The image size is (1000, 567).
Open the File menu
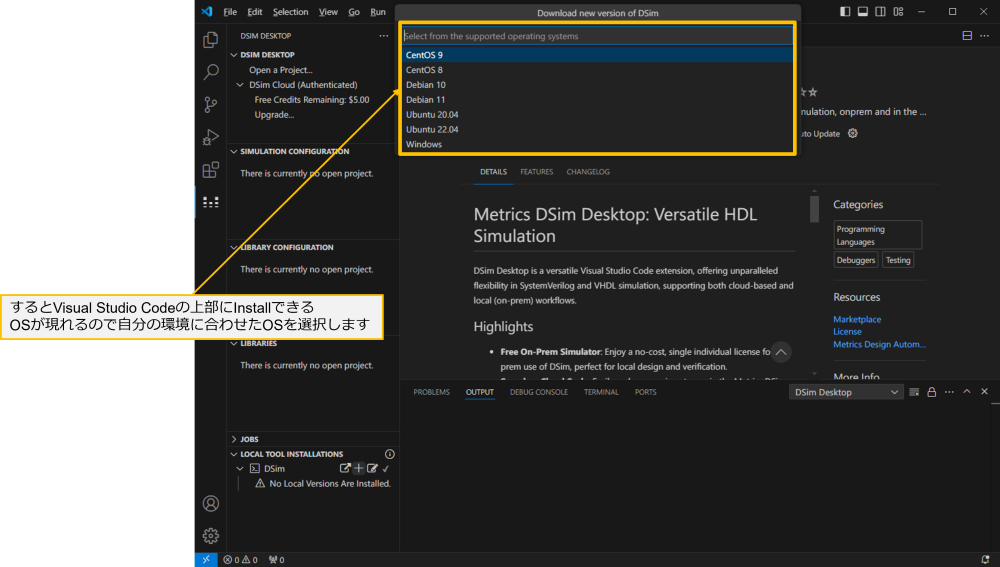(230, 12)
